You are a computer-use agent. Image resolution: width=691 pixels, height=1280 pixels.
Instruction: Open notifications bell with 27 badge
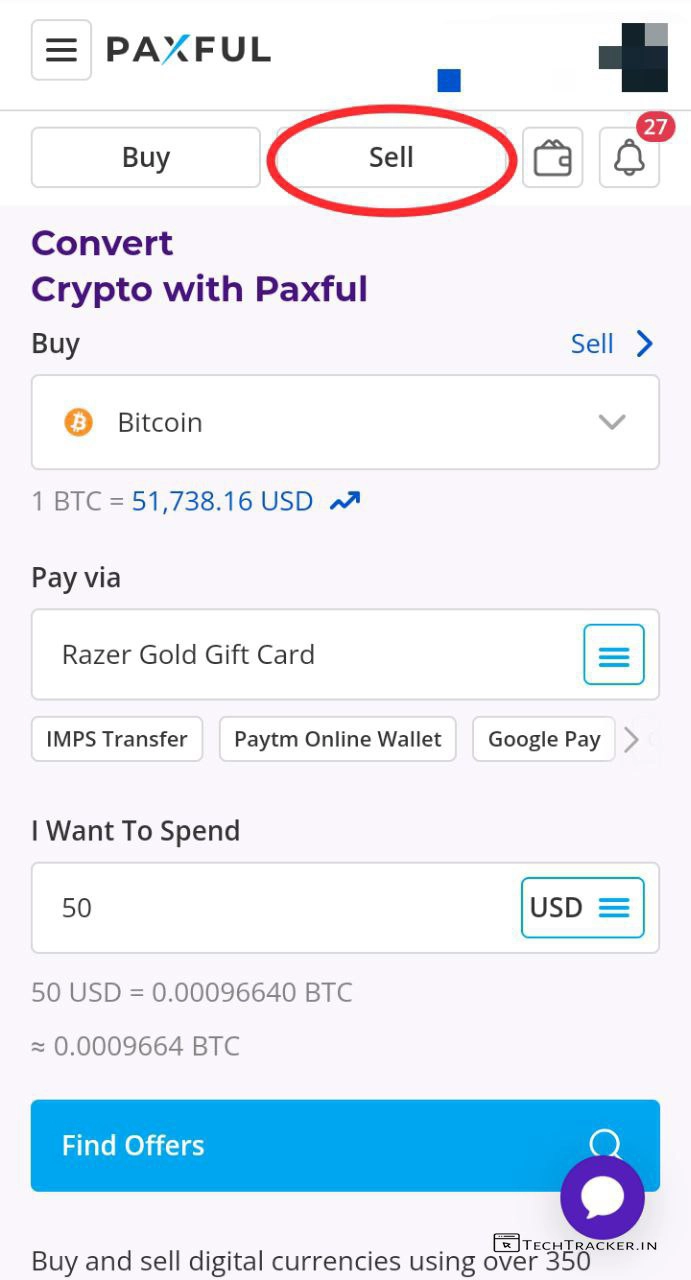tap(629, 158)
